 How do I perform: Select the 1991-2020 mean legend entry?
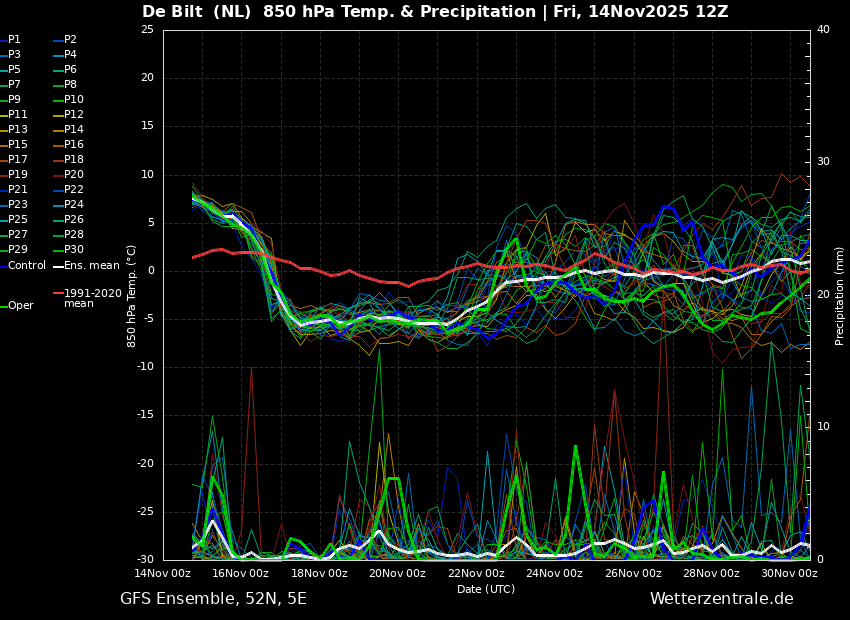pyautogui.click(x=87, y=298)
